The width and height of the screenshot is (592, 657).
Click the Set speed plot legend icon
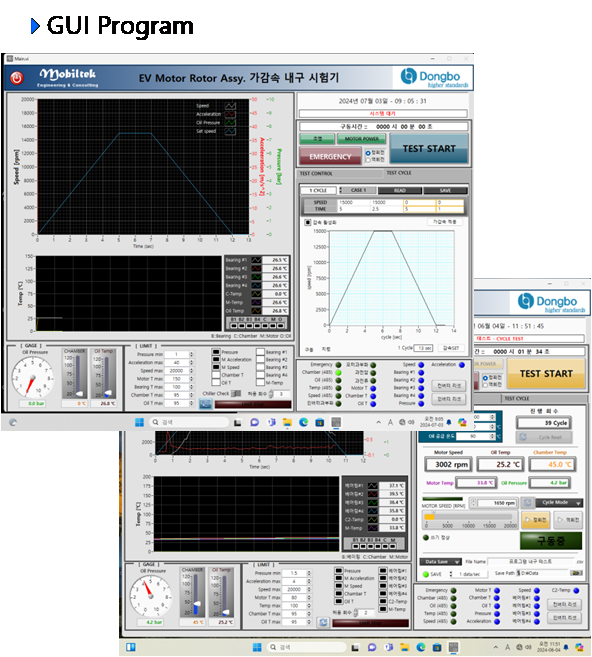[x=230, y=131]
